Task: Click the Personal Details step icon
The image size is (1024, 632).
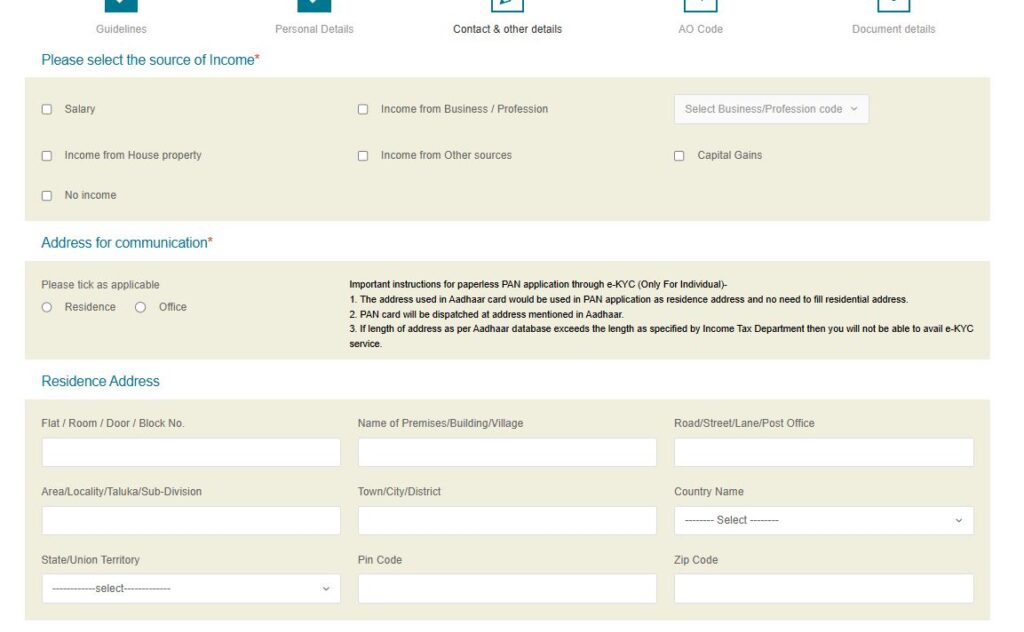Action: [314, 5]
